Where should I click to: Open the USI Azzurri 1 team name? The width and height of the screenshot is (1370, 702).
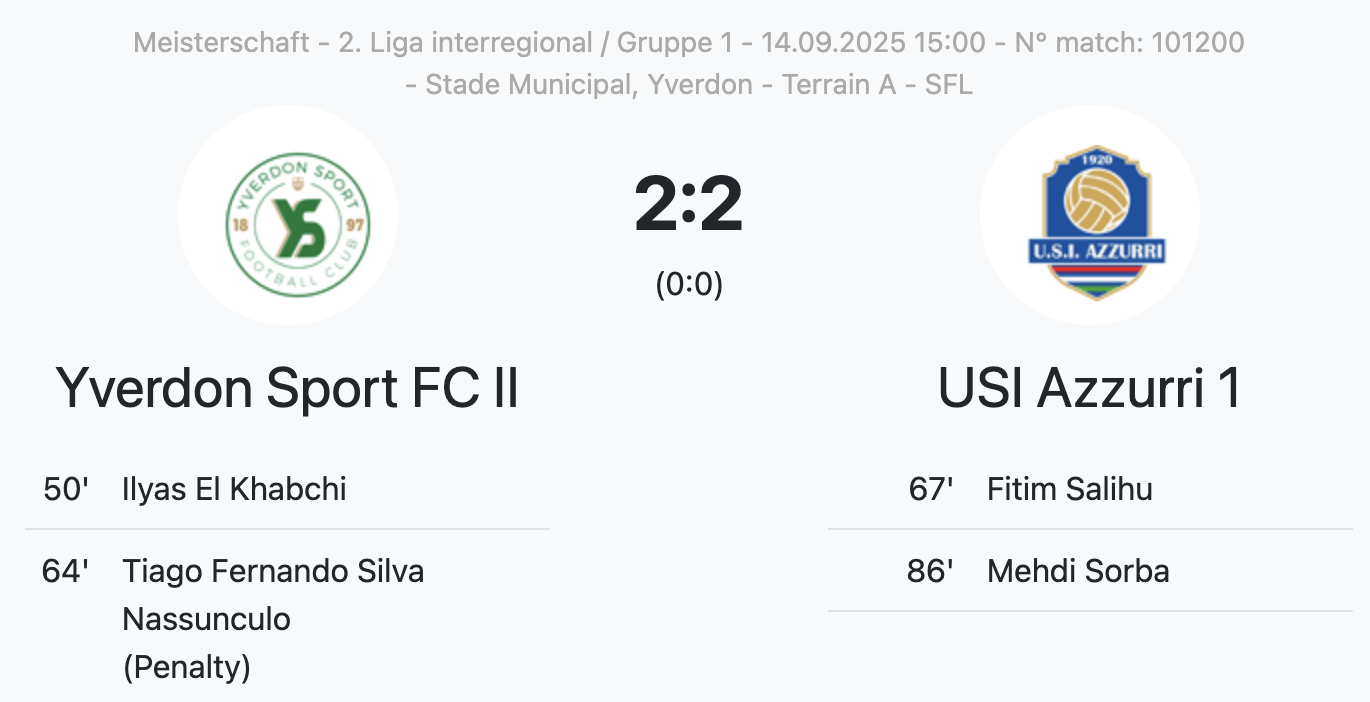pyautogui.click(x=1089, y=388)
